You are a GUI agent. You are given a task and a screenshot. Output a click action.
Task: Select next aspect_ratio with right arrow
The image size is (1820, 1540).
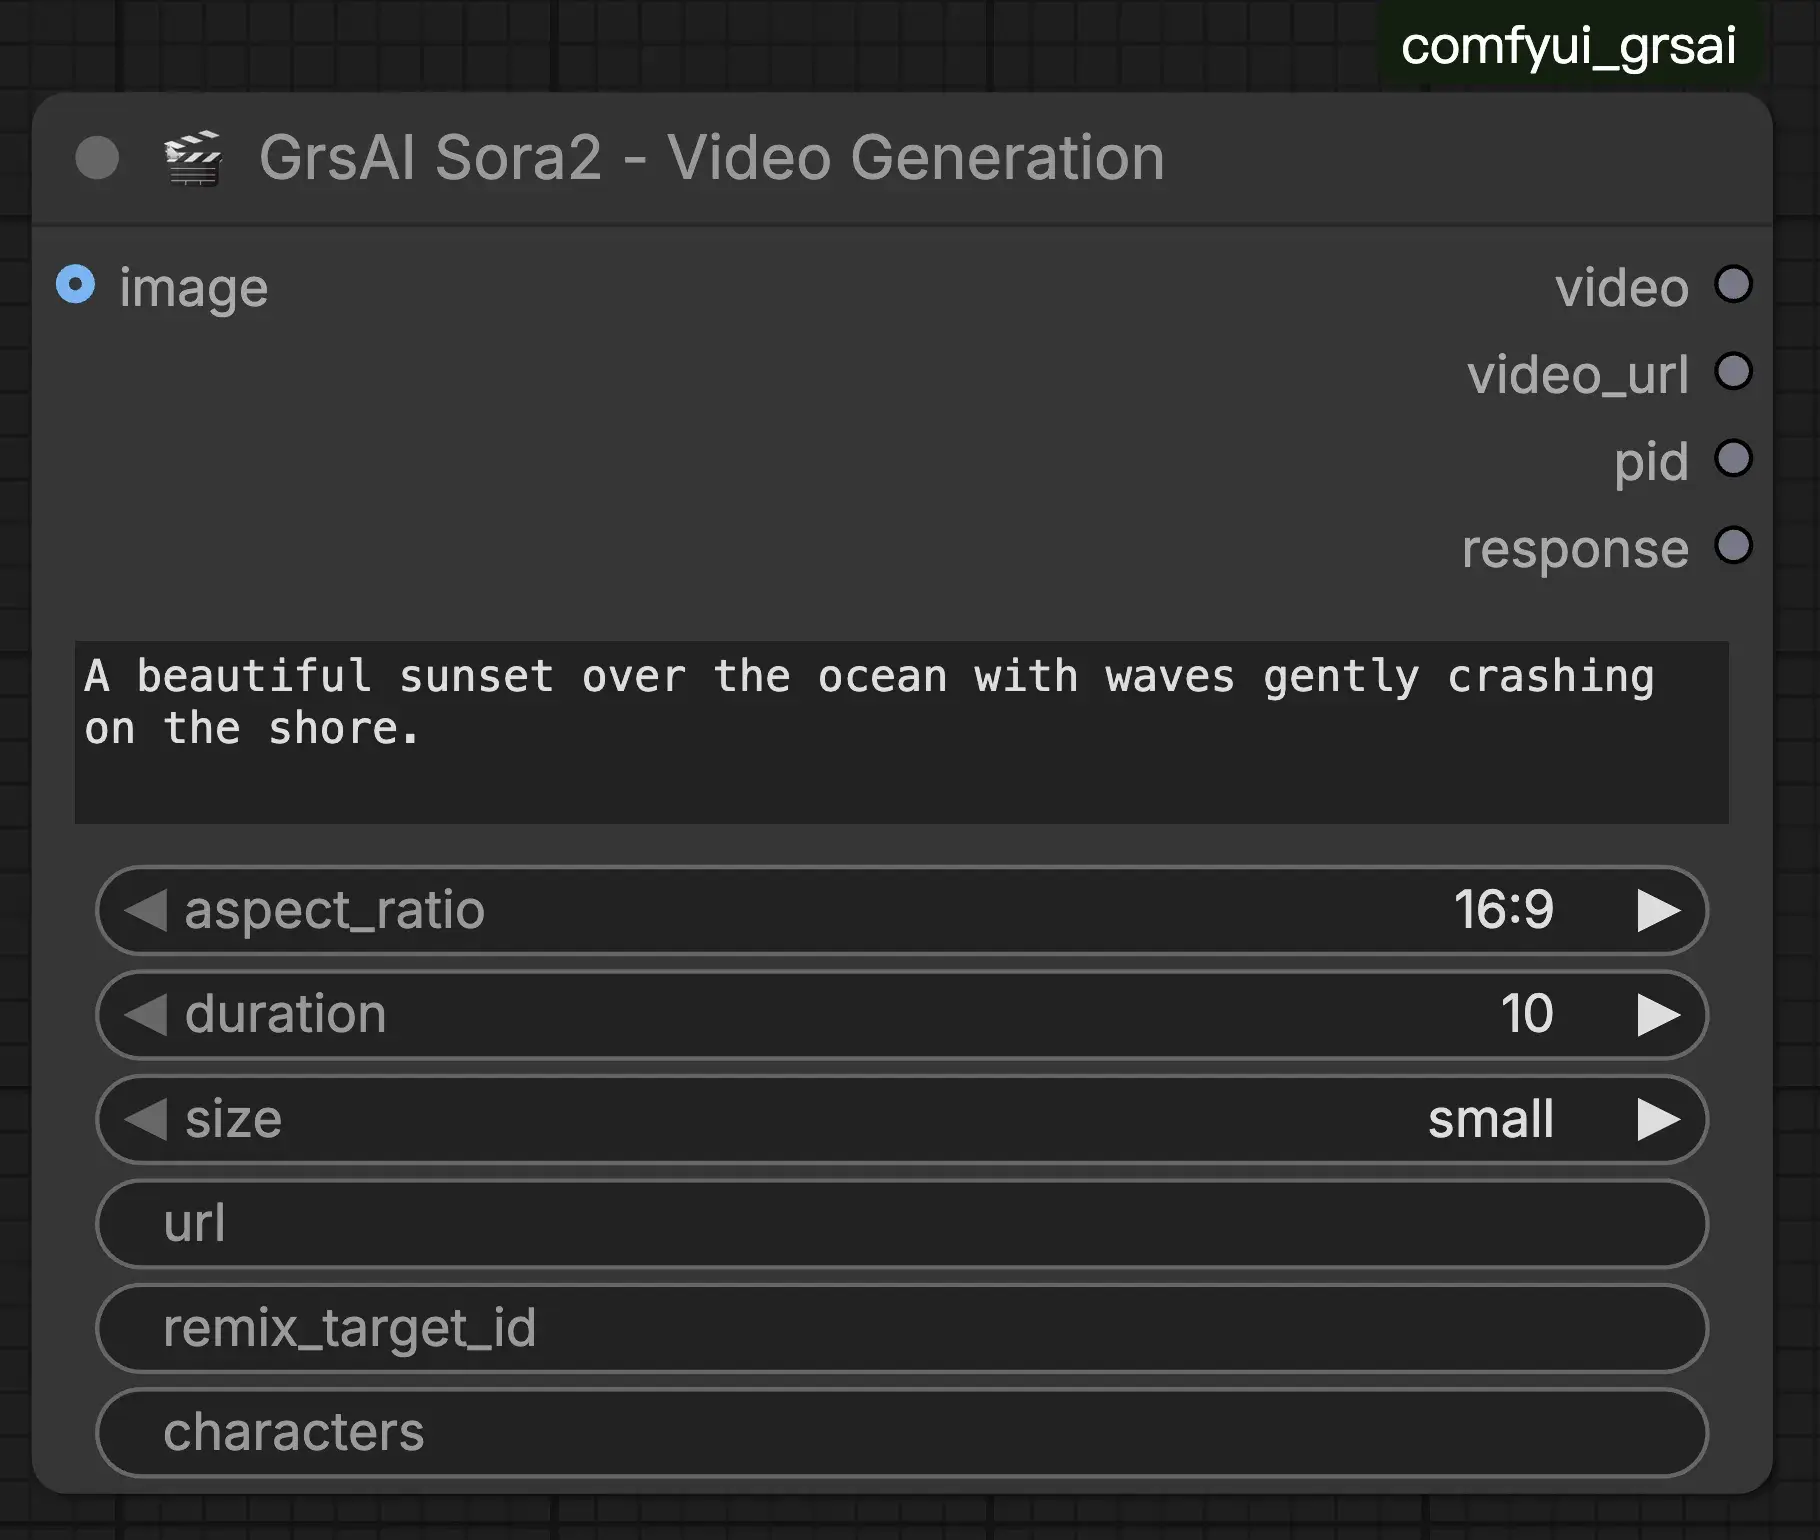pyautogui.click(x=1658, y=910)
